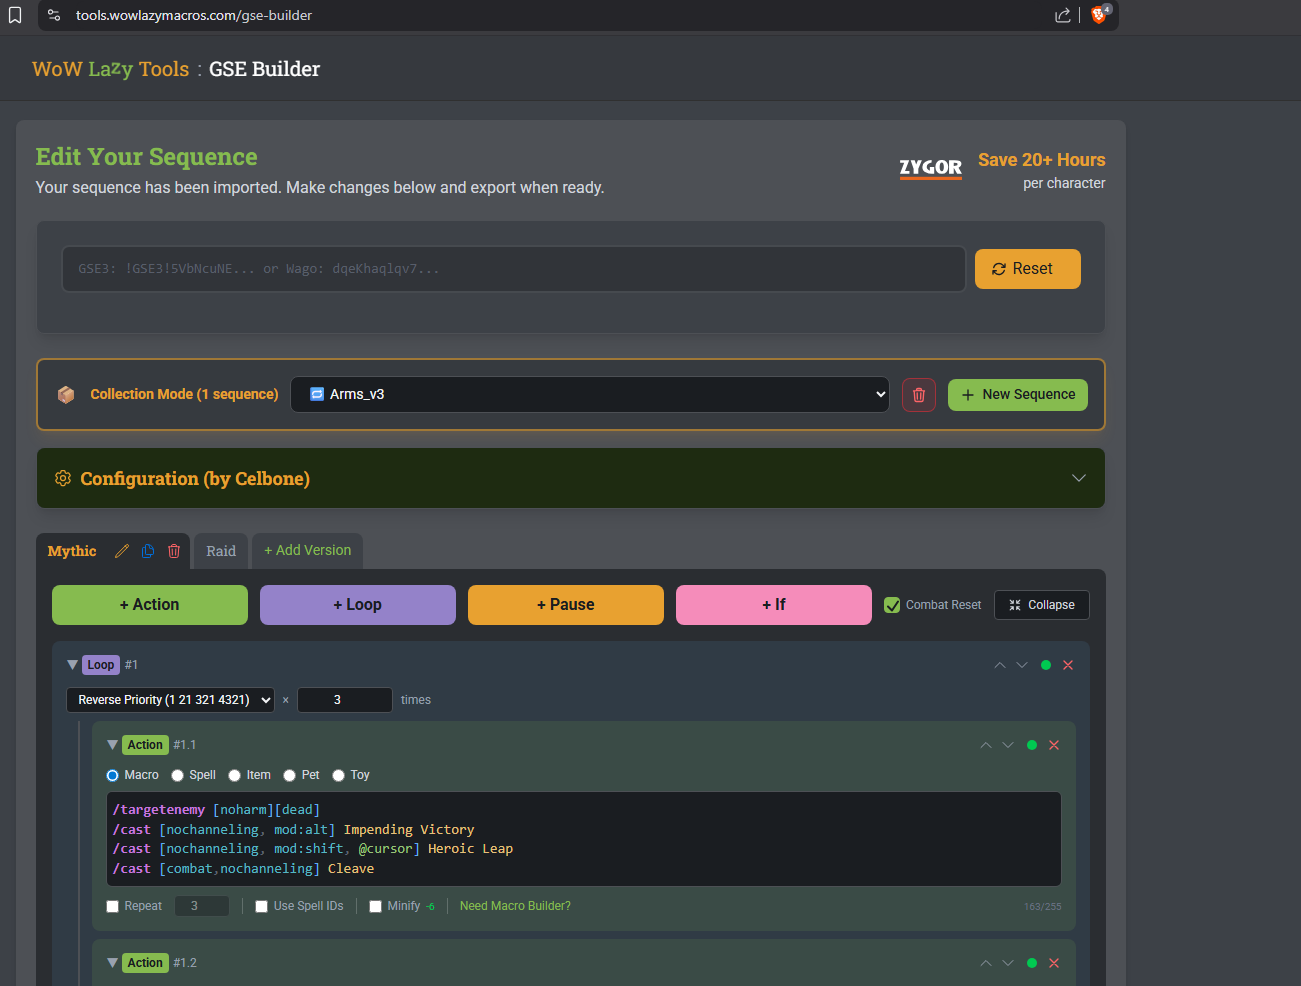Click the + Add Version tab
The width and height of the screenshot is (1301, 986).
308,551
